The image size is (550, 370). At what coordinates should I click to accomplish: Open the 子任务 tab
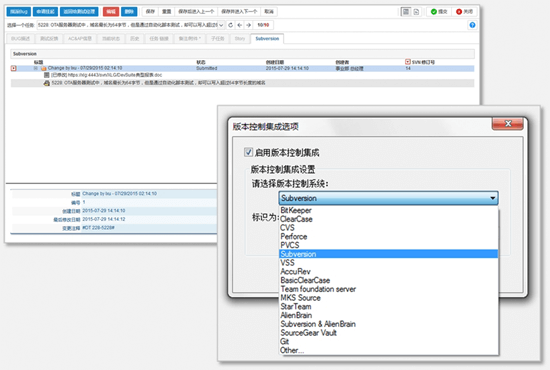click(217, 39)
